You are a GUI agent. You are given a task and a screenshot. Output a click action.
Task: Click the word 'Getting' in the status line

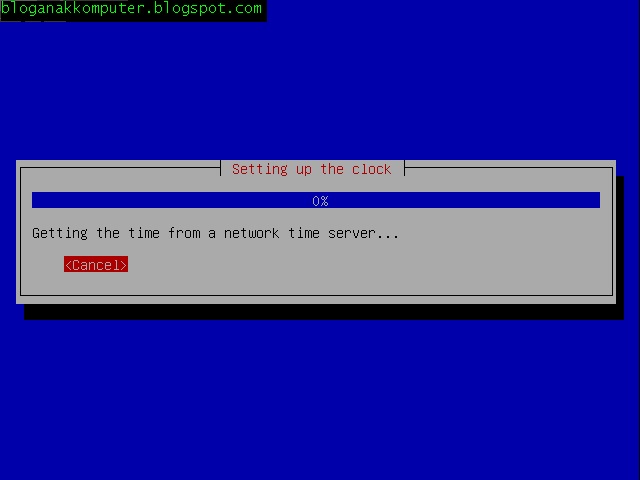point(60,233)
